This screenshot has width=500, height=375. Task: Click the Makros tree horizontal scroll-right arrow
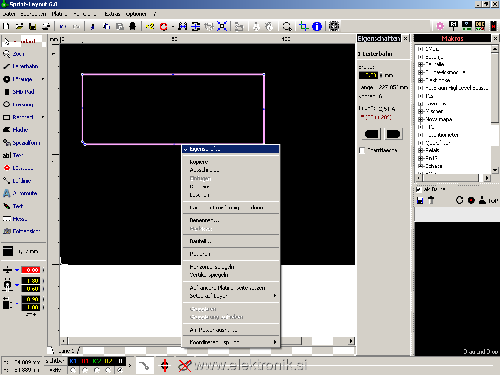(x=487, y=178)
